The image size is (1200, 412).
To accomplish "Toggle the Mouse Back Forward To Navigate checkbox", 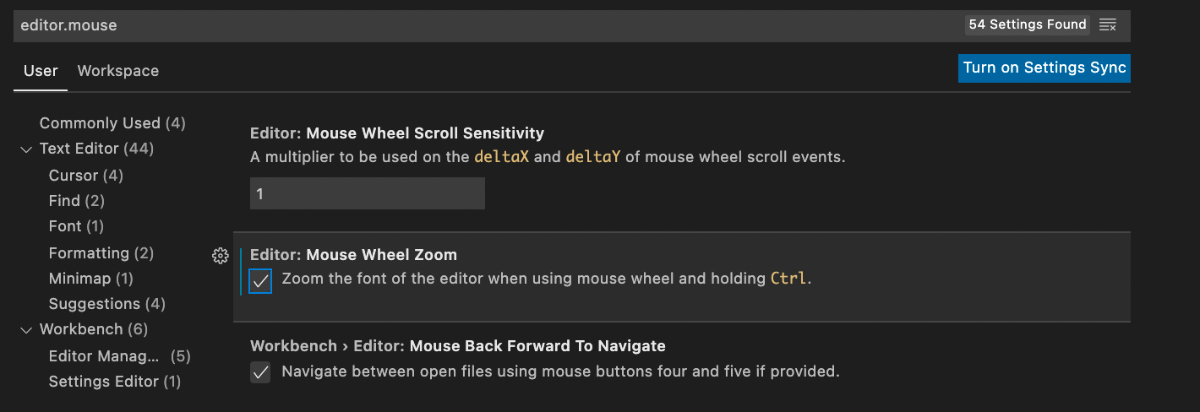I will point(260,373).
